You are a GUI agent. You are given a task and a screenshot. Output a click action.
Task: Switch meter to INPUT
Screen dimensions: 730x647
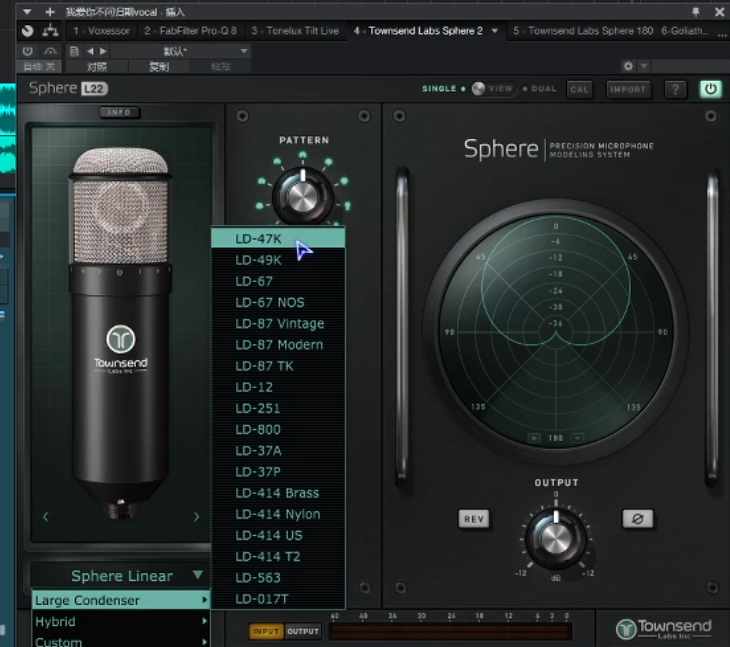pyautogui.click(x=266, y=631)
